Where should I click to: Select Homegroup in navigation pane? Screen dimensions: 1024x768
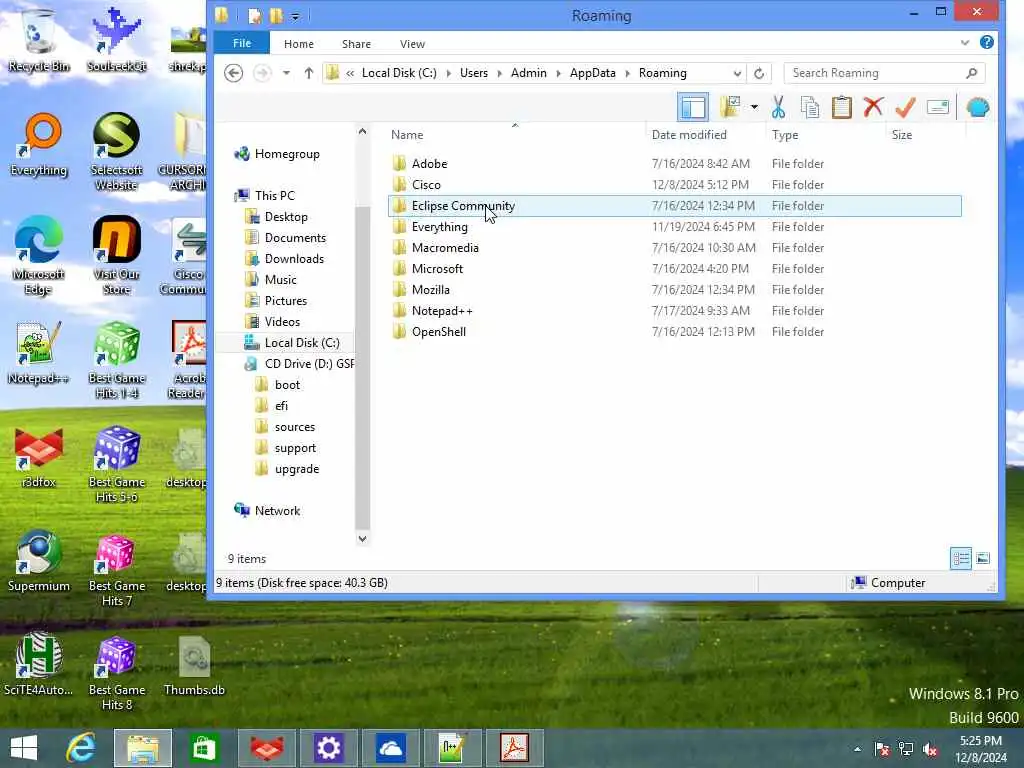[287, 154]
